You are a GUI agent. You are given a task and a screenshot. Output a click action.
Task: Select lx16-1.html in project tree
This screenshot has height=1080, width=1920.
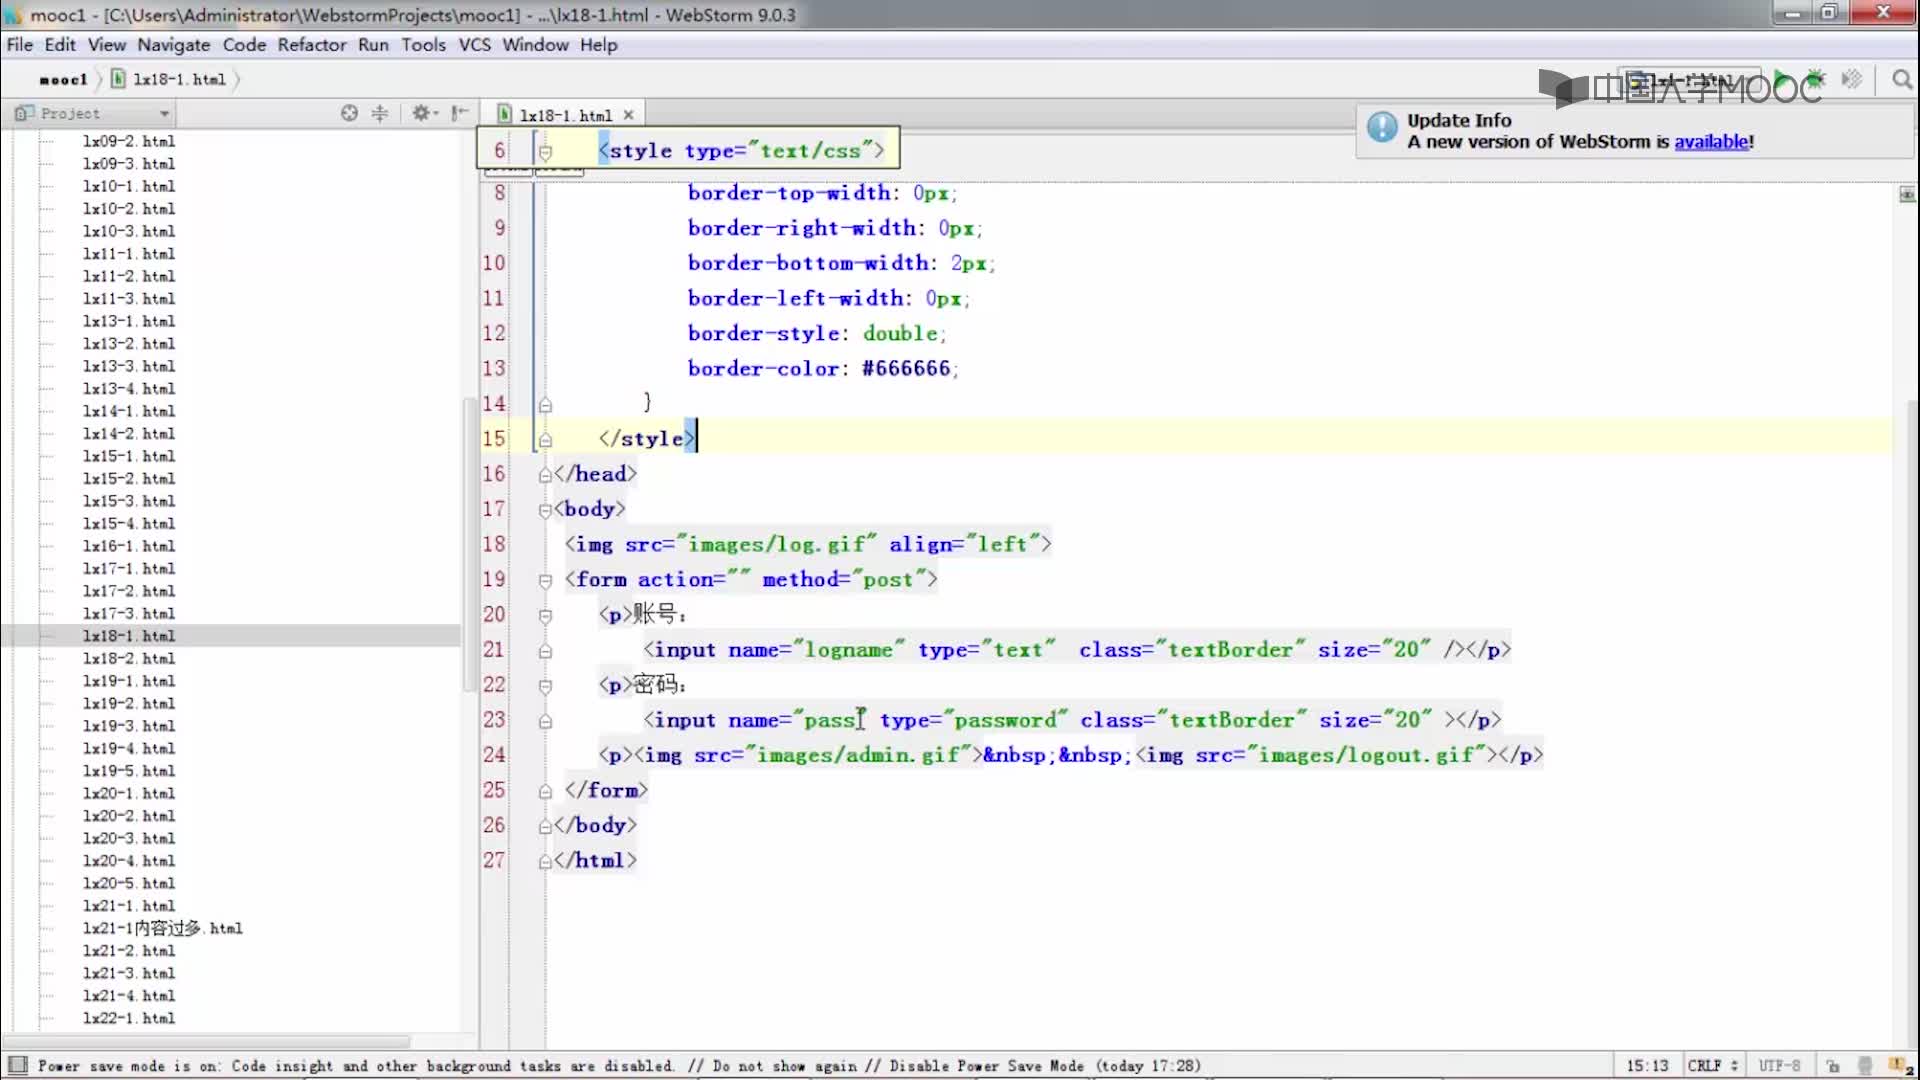coord(129,546)
